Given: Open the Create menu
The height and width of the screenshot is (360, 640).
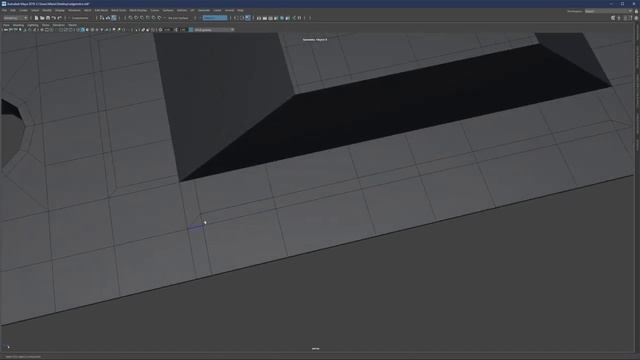Looking at the screenshot, I should pos(24,10).
